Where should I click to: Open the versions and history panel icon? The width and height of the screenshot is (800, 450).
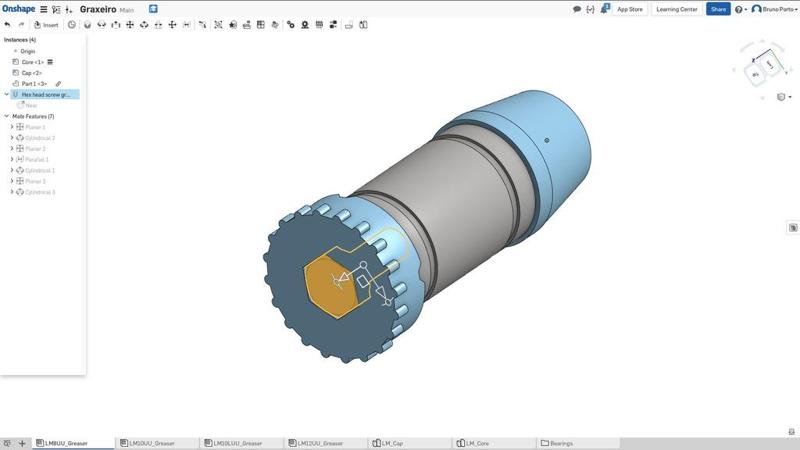pos(56,9)
